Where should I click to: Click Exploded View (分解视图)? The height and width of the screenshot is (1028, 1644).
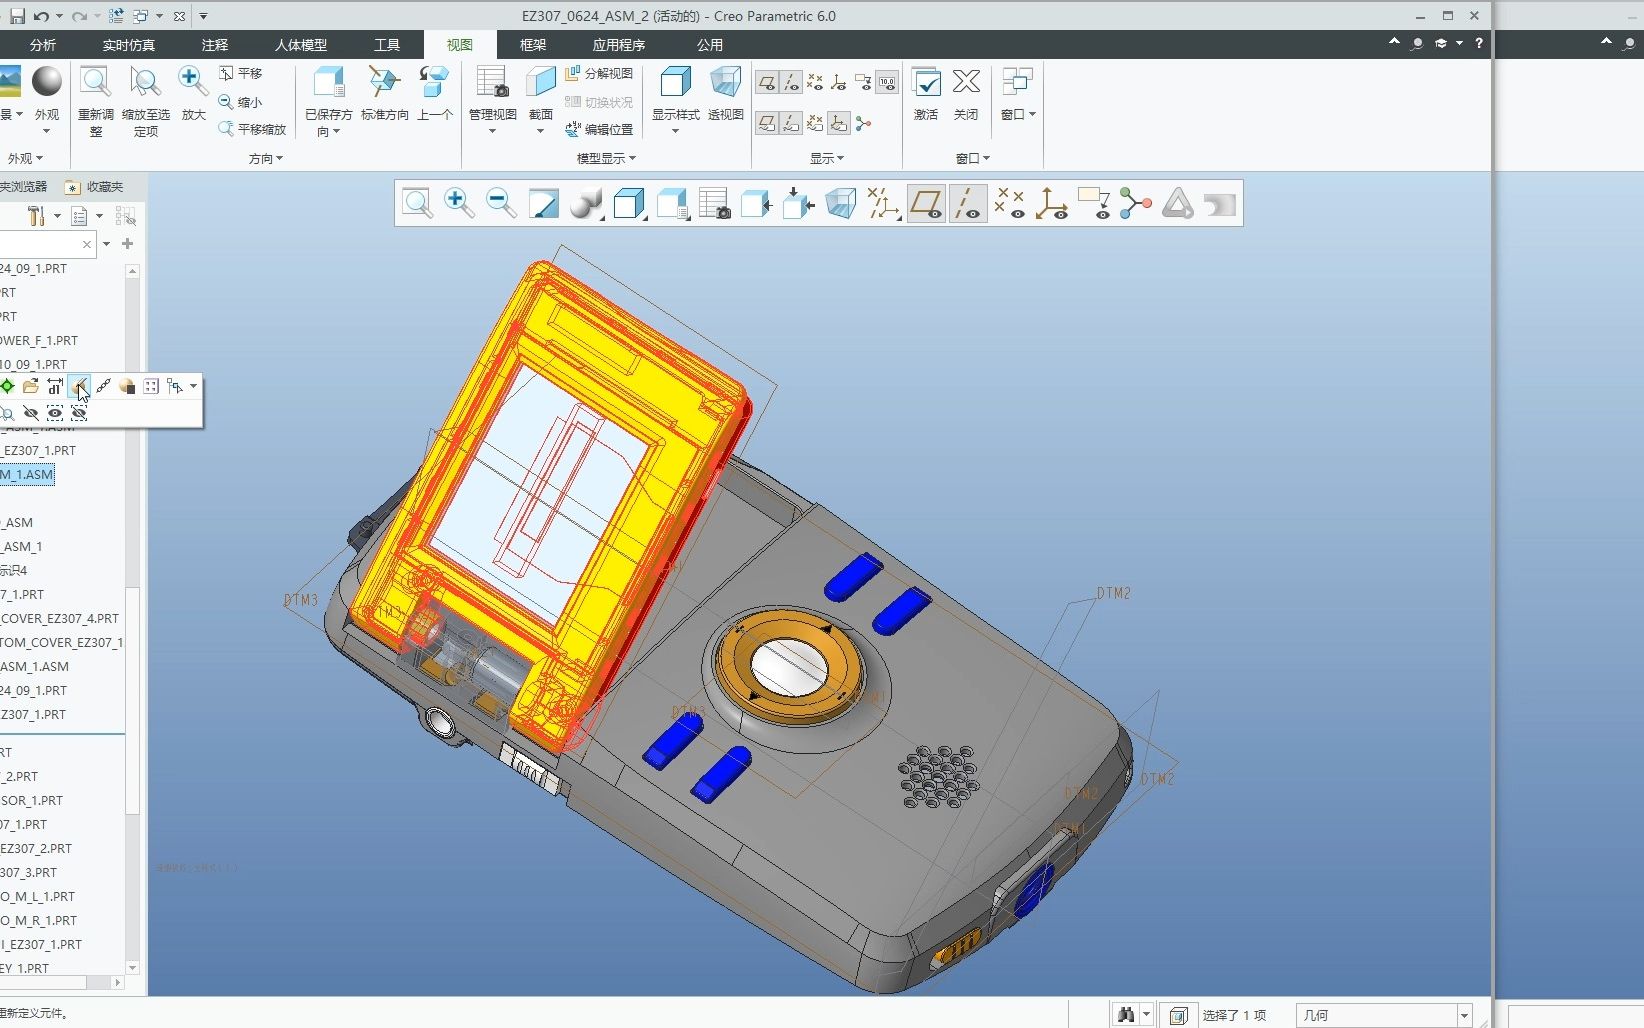point(599,73)
